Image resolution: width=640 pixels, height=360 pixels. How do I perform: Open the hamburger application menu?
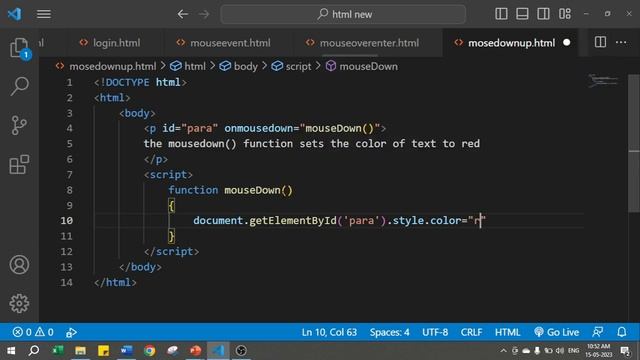click(x=44, y=14)
